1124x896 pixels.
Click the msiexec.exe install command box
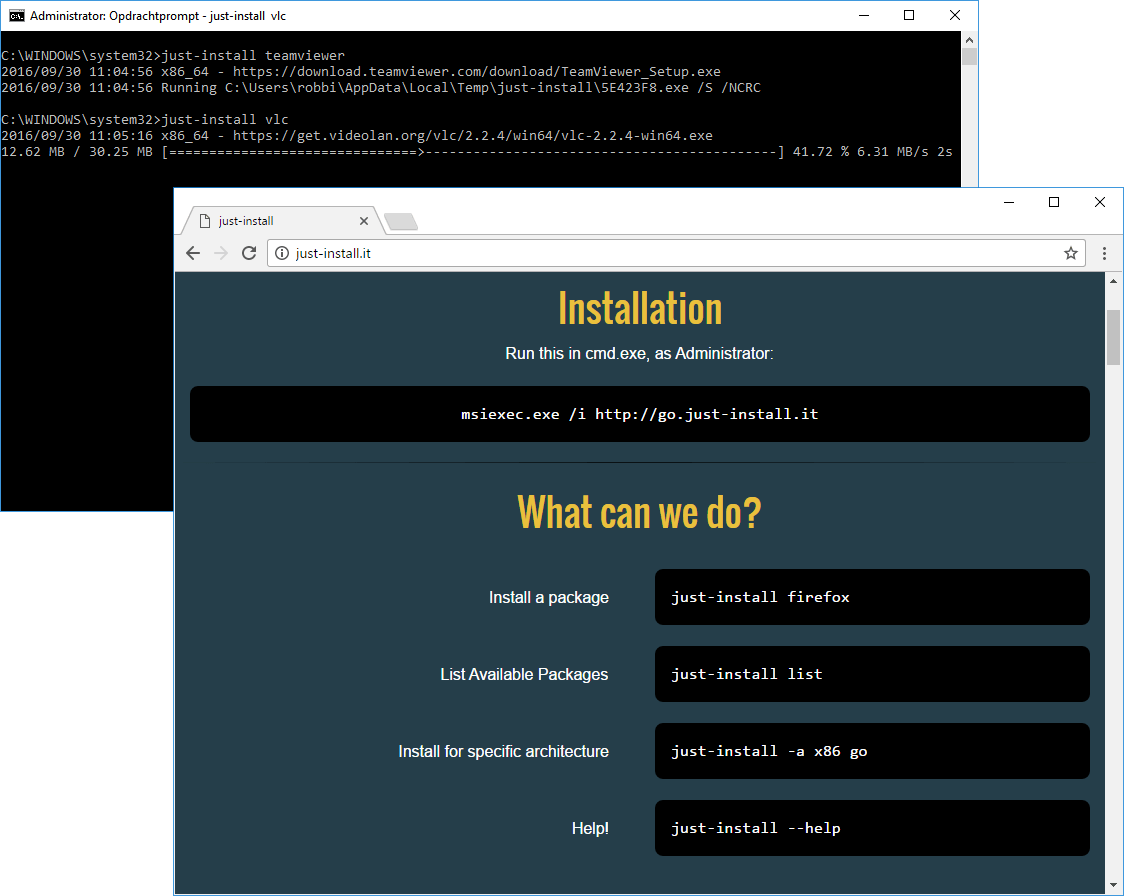639,414
